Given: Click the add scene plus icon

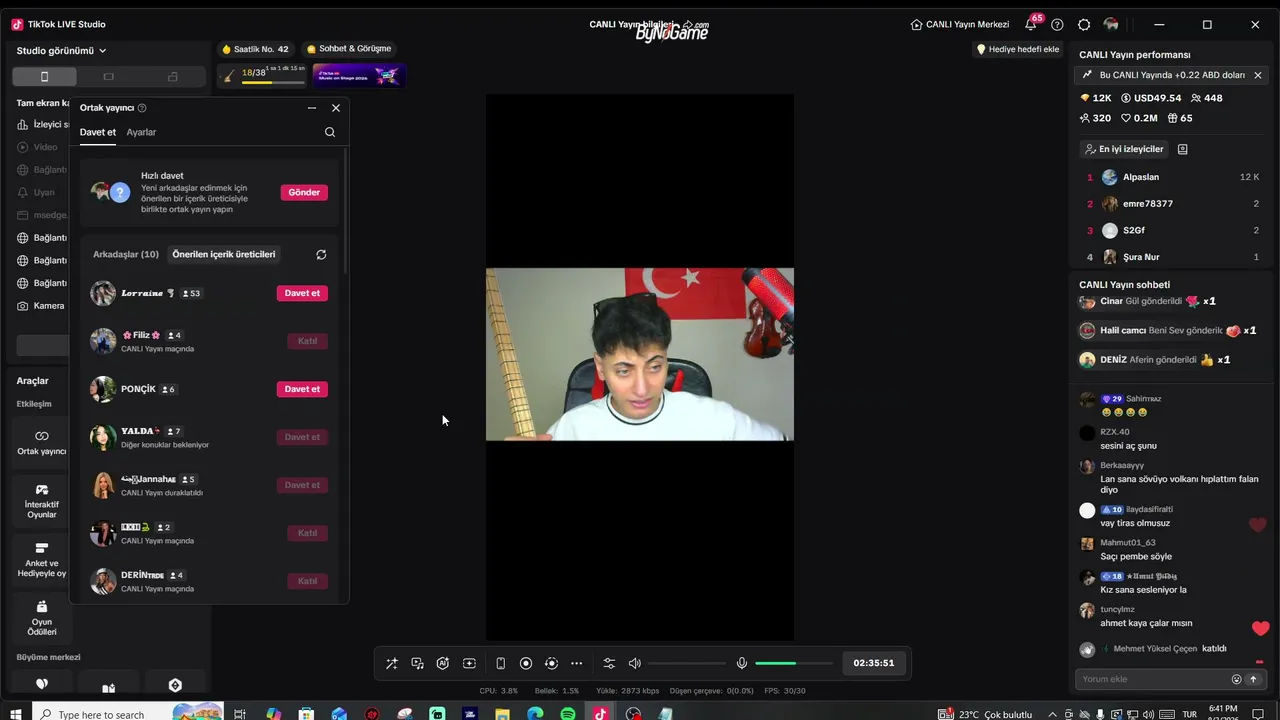Looking at the screenshot, I should (x=469, y=663).
